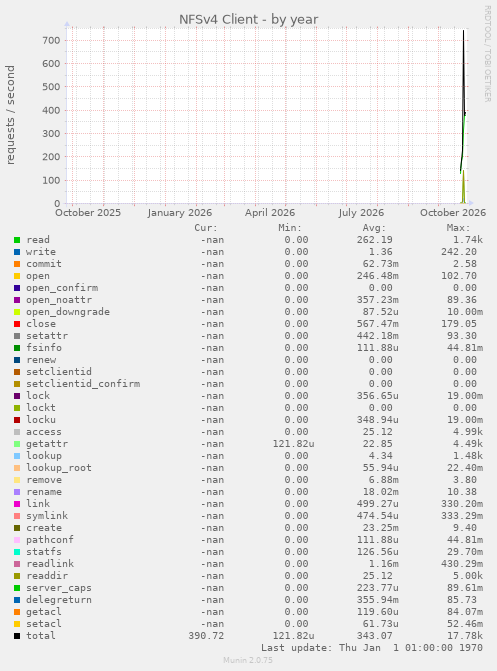Click the 'January 2026' x-axis label
The height and width of the screenshot is (671, 497).
tap(180, 213)
